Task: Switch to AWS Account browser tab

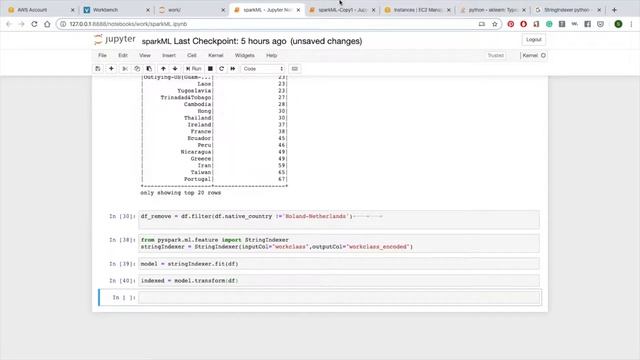Action: pos(39,10)
